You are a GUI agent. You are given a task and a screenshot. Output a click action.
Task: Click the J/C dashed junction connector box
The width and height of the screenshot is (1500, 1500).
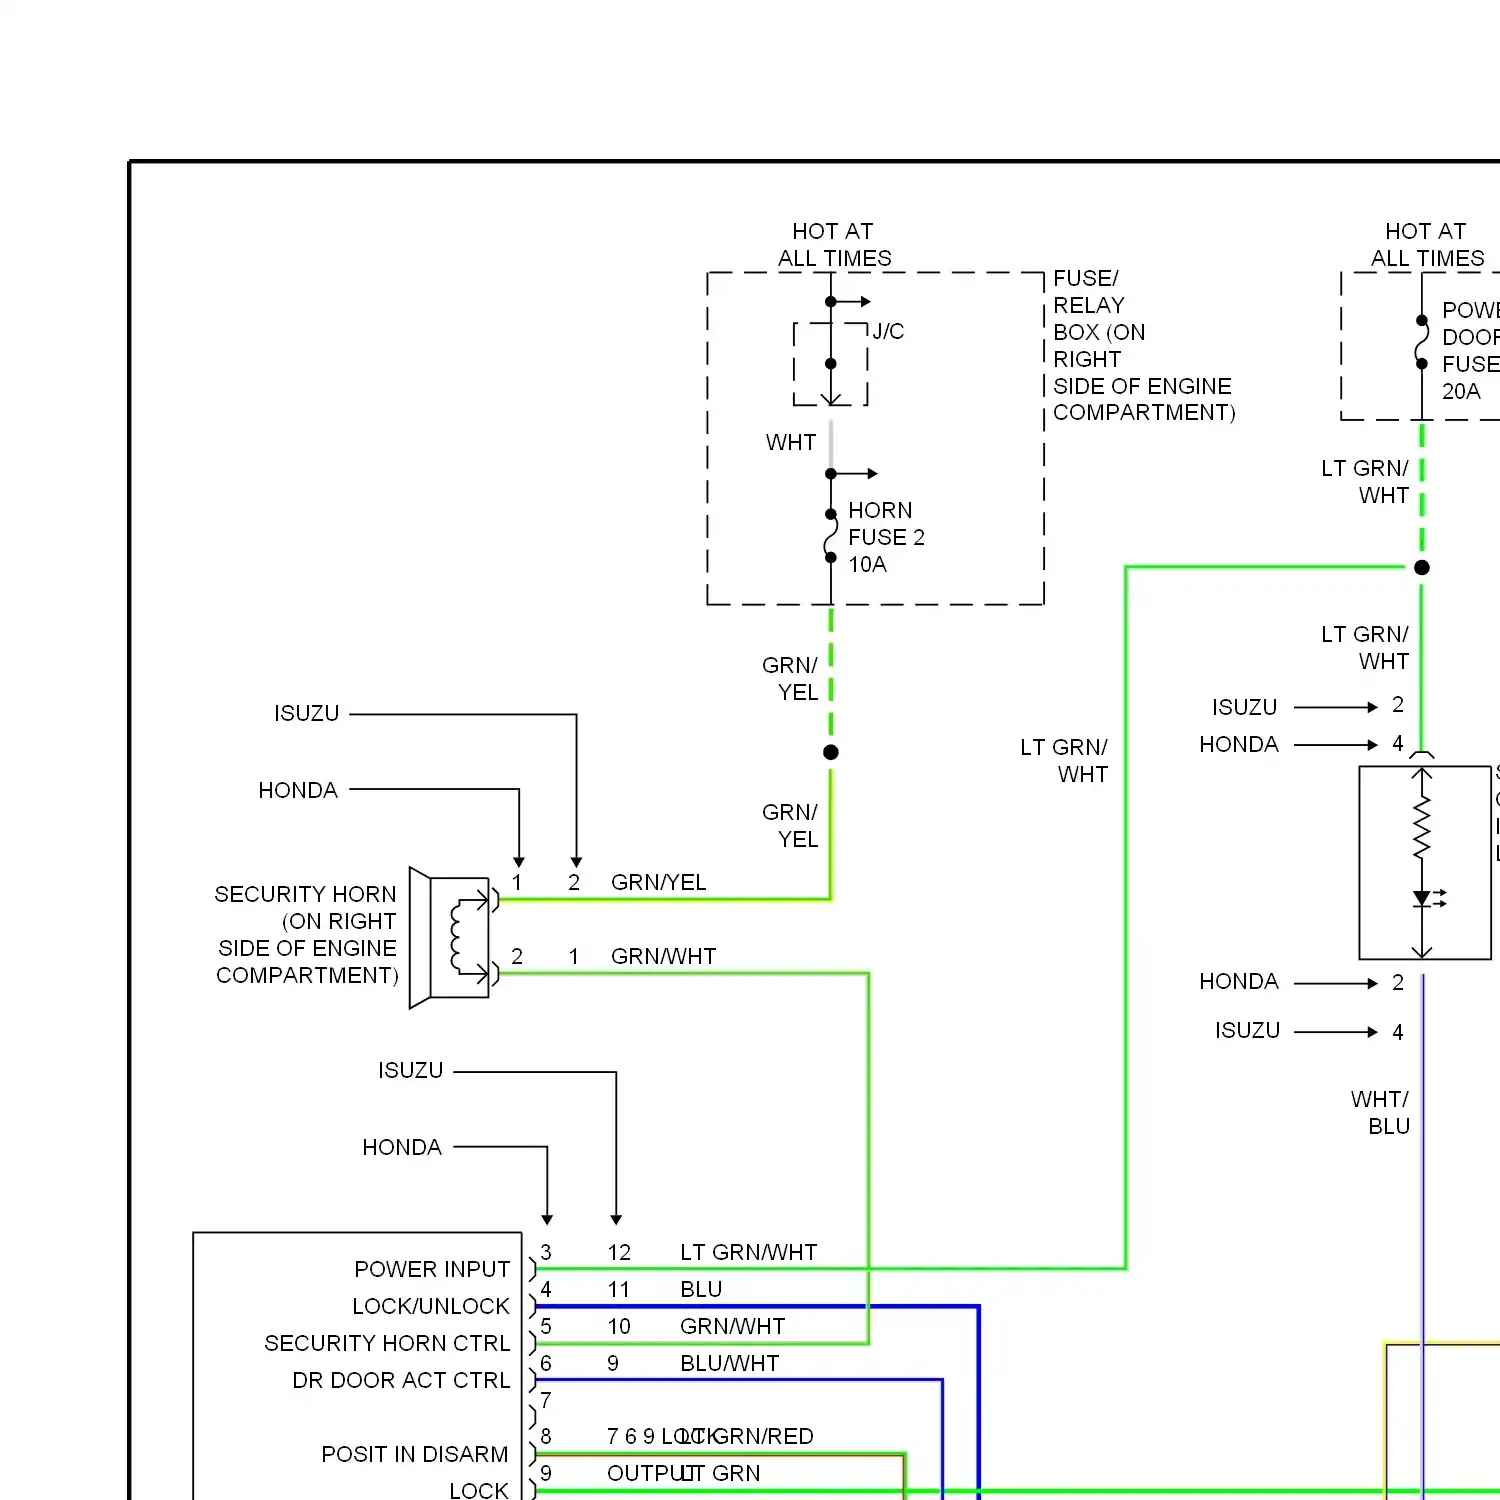point(830,364)
